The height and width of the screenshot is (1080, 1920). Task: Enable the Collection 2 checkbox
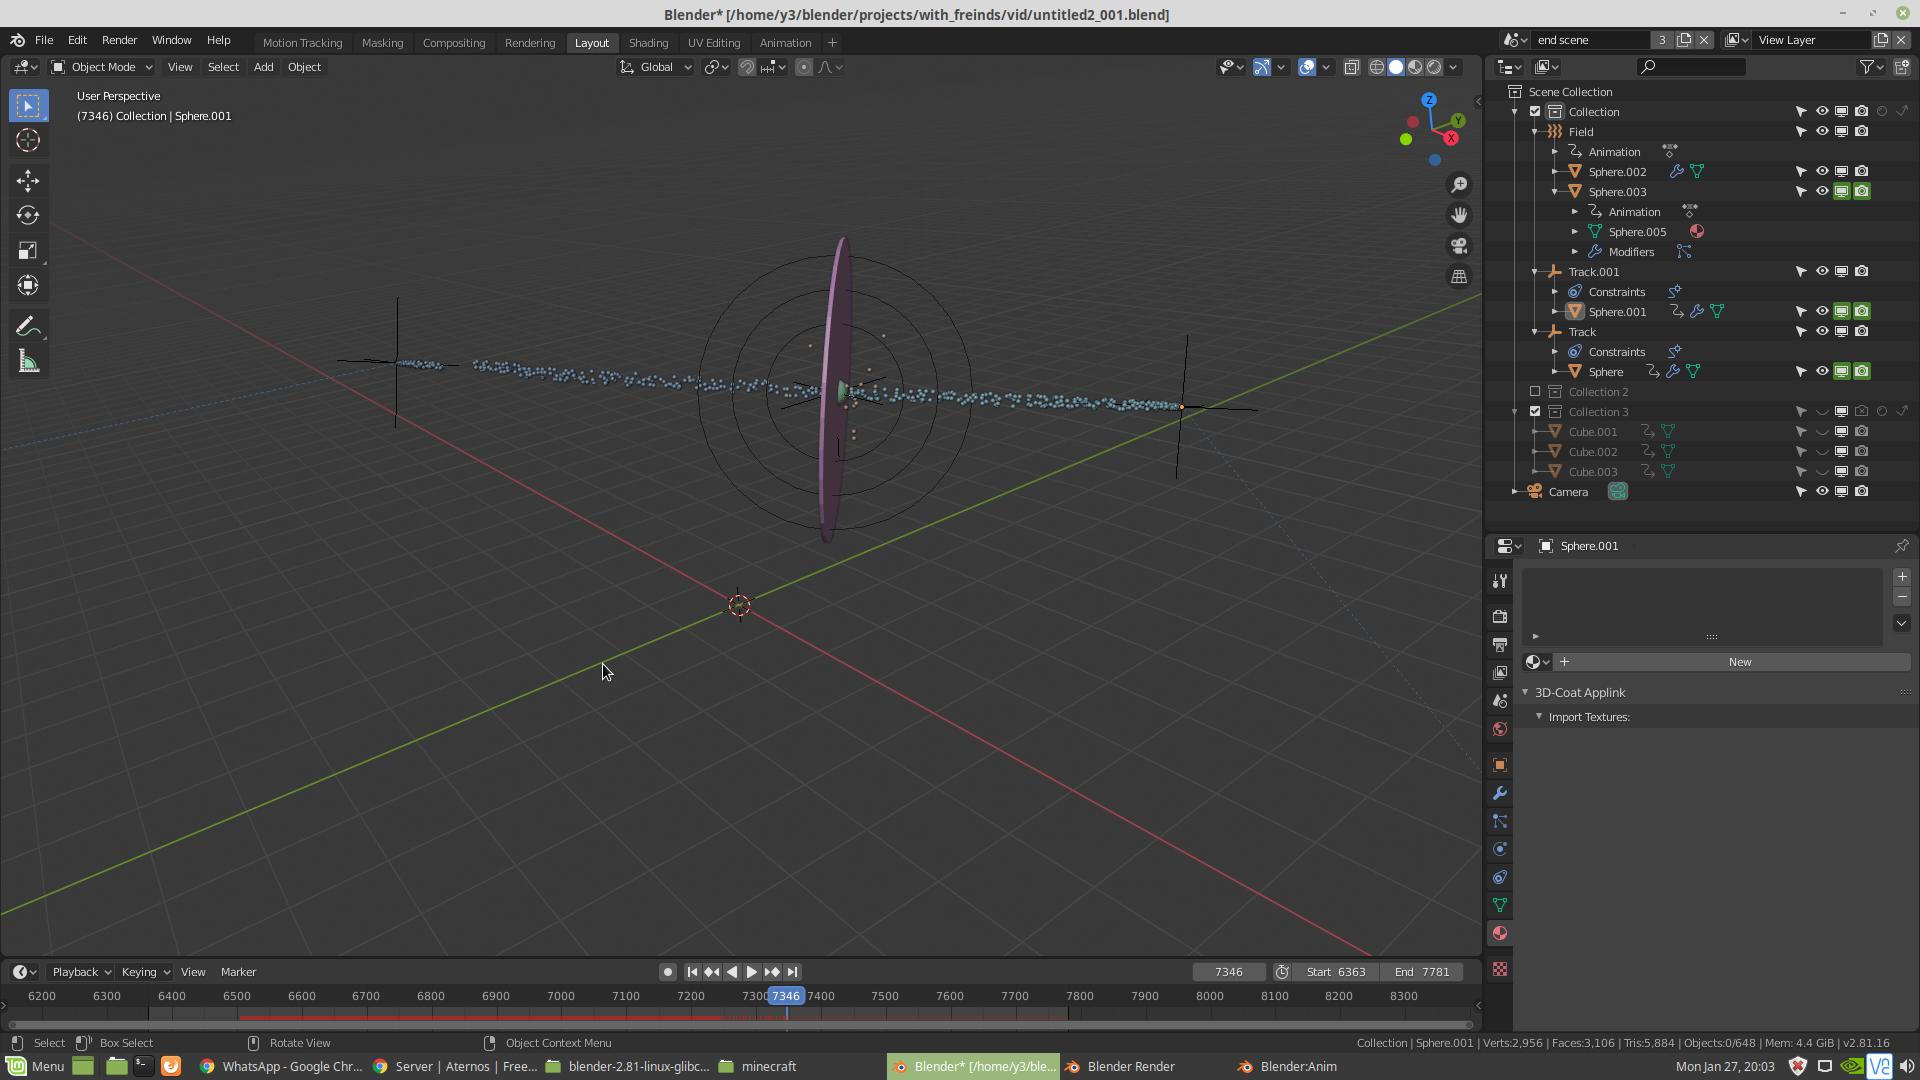coord(1535,391)
